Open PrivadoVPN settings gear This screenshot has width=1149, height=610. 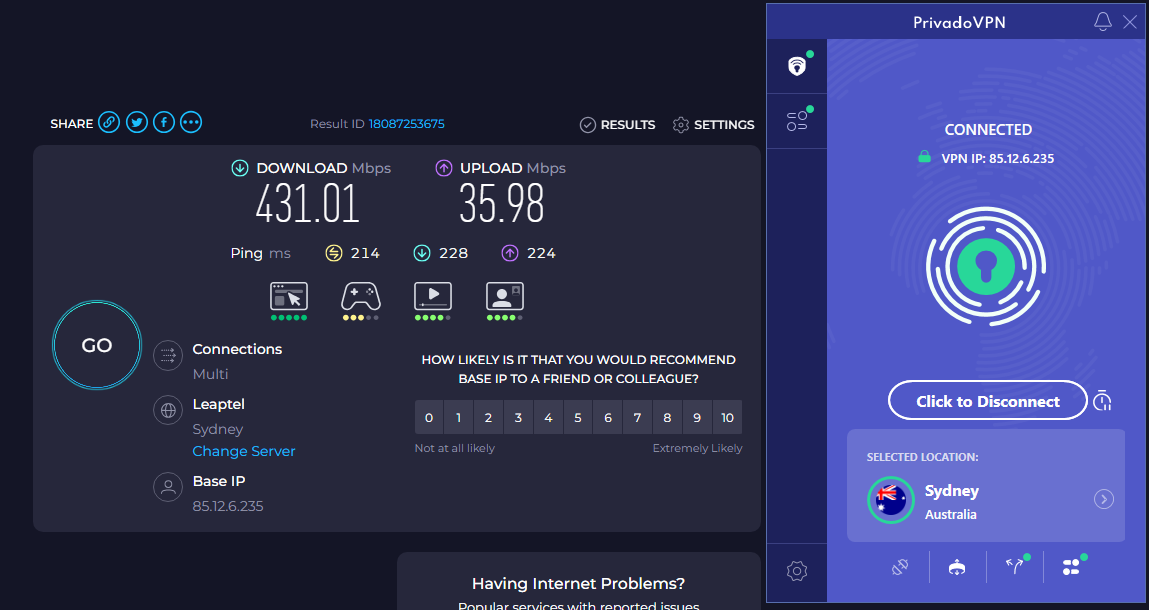pyautogui.click(x=797, y=570)
